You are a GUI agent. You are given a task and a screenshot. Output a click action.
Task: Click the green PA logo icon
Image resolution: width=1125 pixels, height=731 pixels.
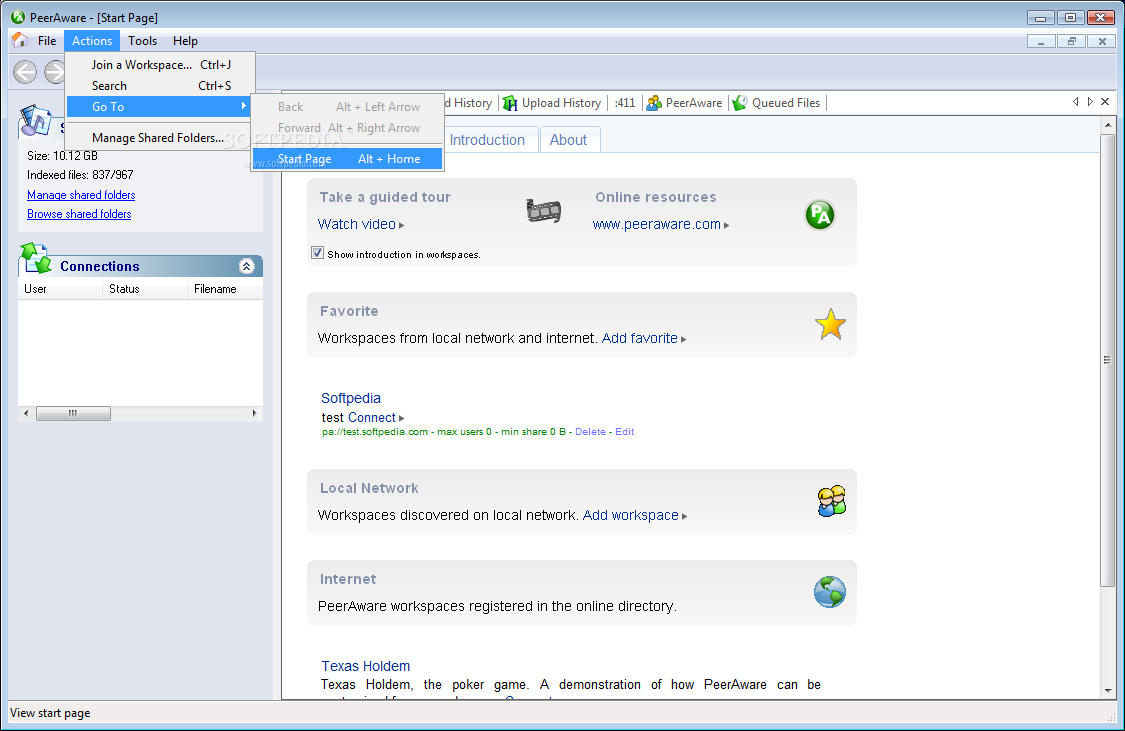point(819,214)
